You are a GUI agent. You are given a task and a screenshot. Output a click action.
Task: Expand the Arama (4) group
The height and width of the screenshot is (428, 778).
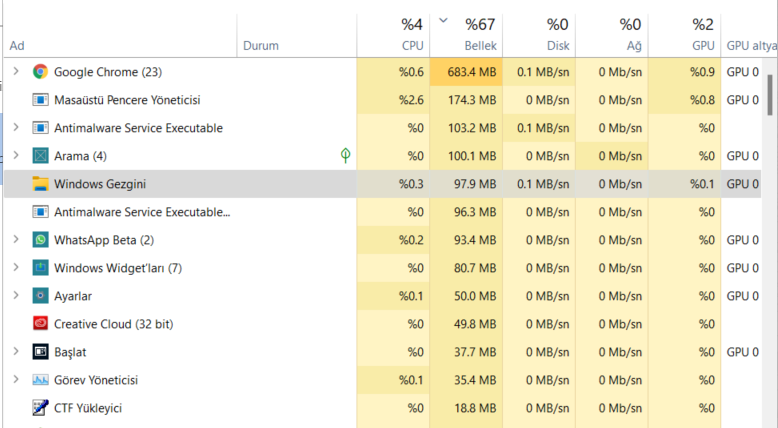click(16, 155)
